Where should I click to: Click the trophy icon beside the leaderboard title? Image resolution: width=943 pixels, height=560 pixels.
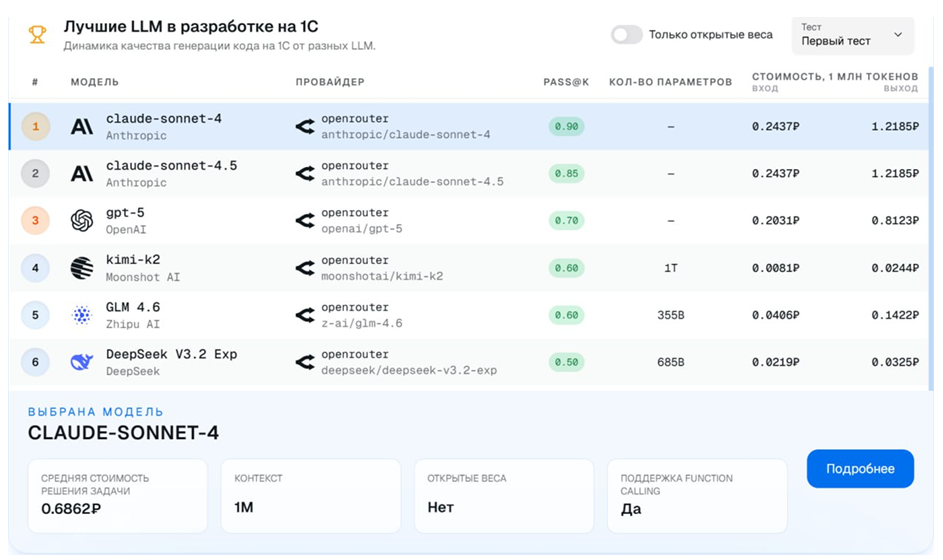[x=37, y=35]
